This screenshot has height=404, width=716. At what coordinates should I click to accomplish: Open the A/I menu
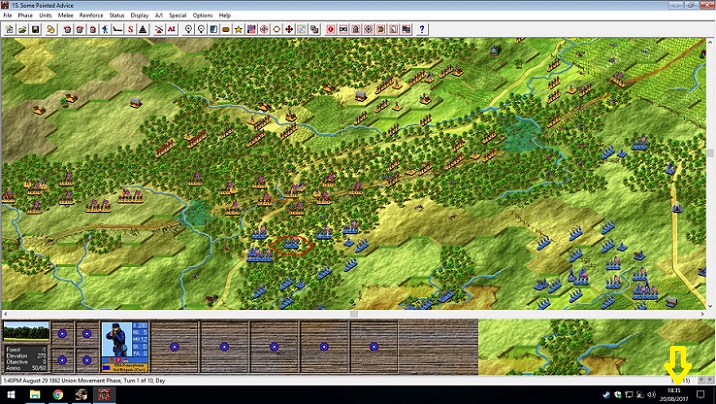[158, 15]
